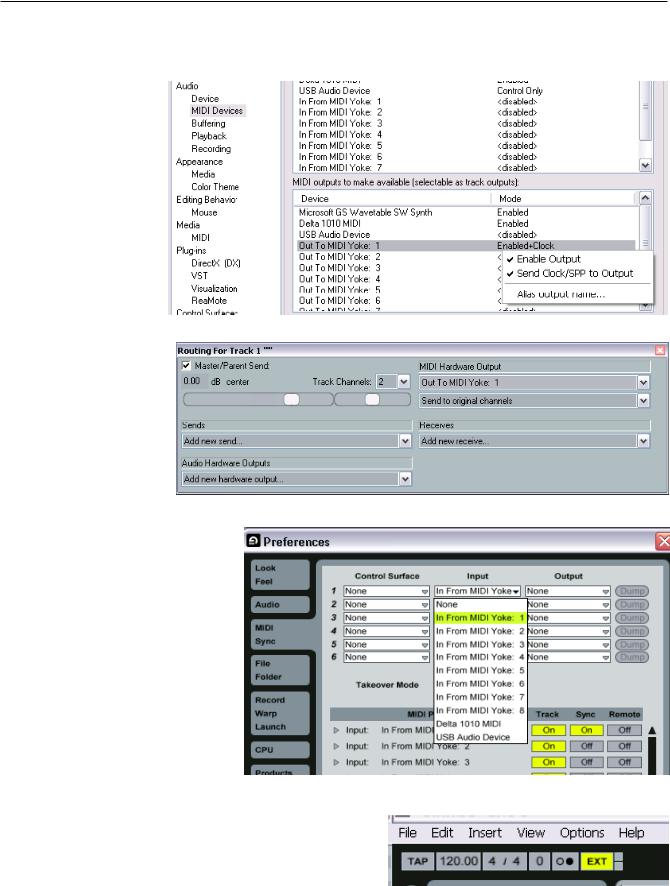Toggle Track On for In From MIDI Yoke: 1 input
Screen dimensions: 670x886
pyautogui.click(x=549, y=731)
